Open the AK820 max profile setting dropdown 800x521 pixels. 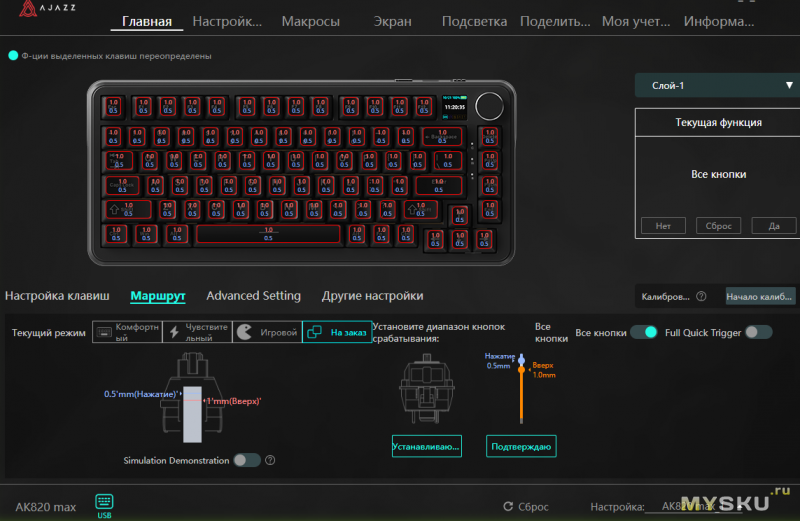tap(694, 506)
